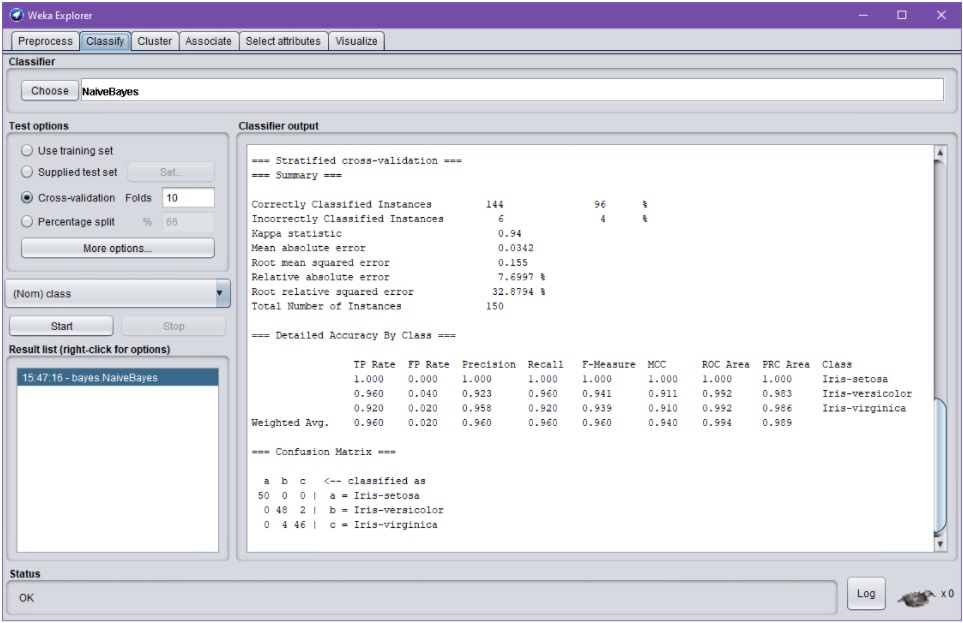This screenshot has width=963, height=623.
Task: Go to the Associate tab
Action: (209, 41)
